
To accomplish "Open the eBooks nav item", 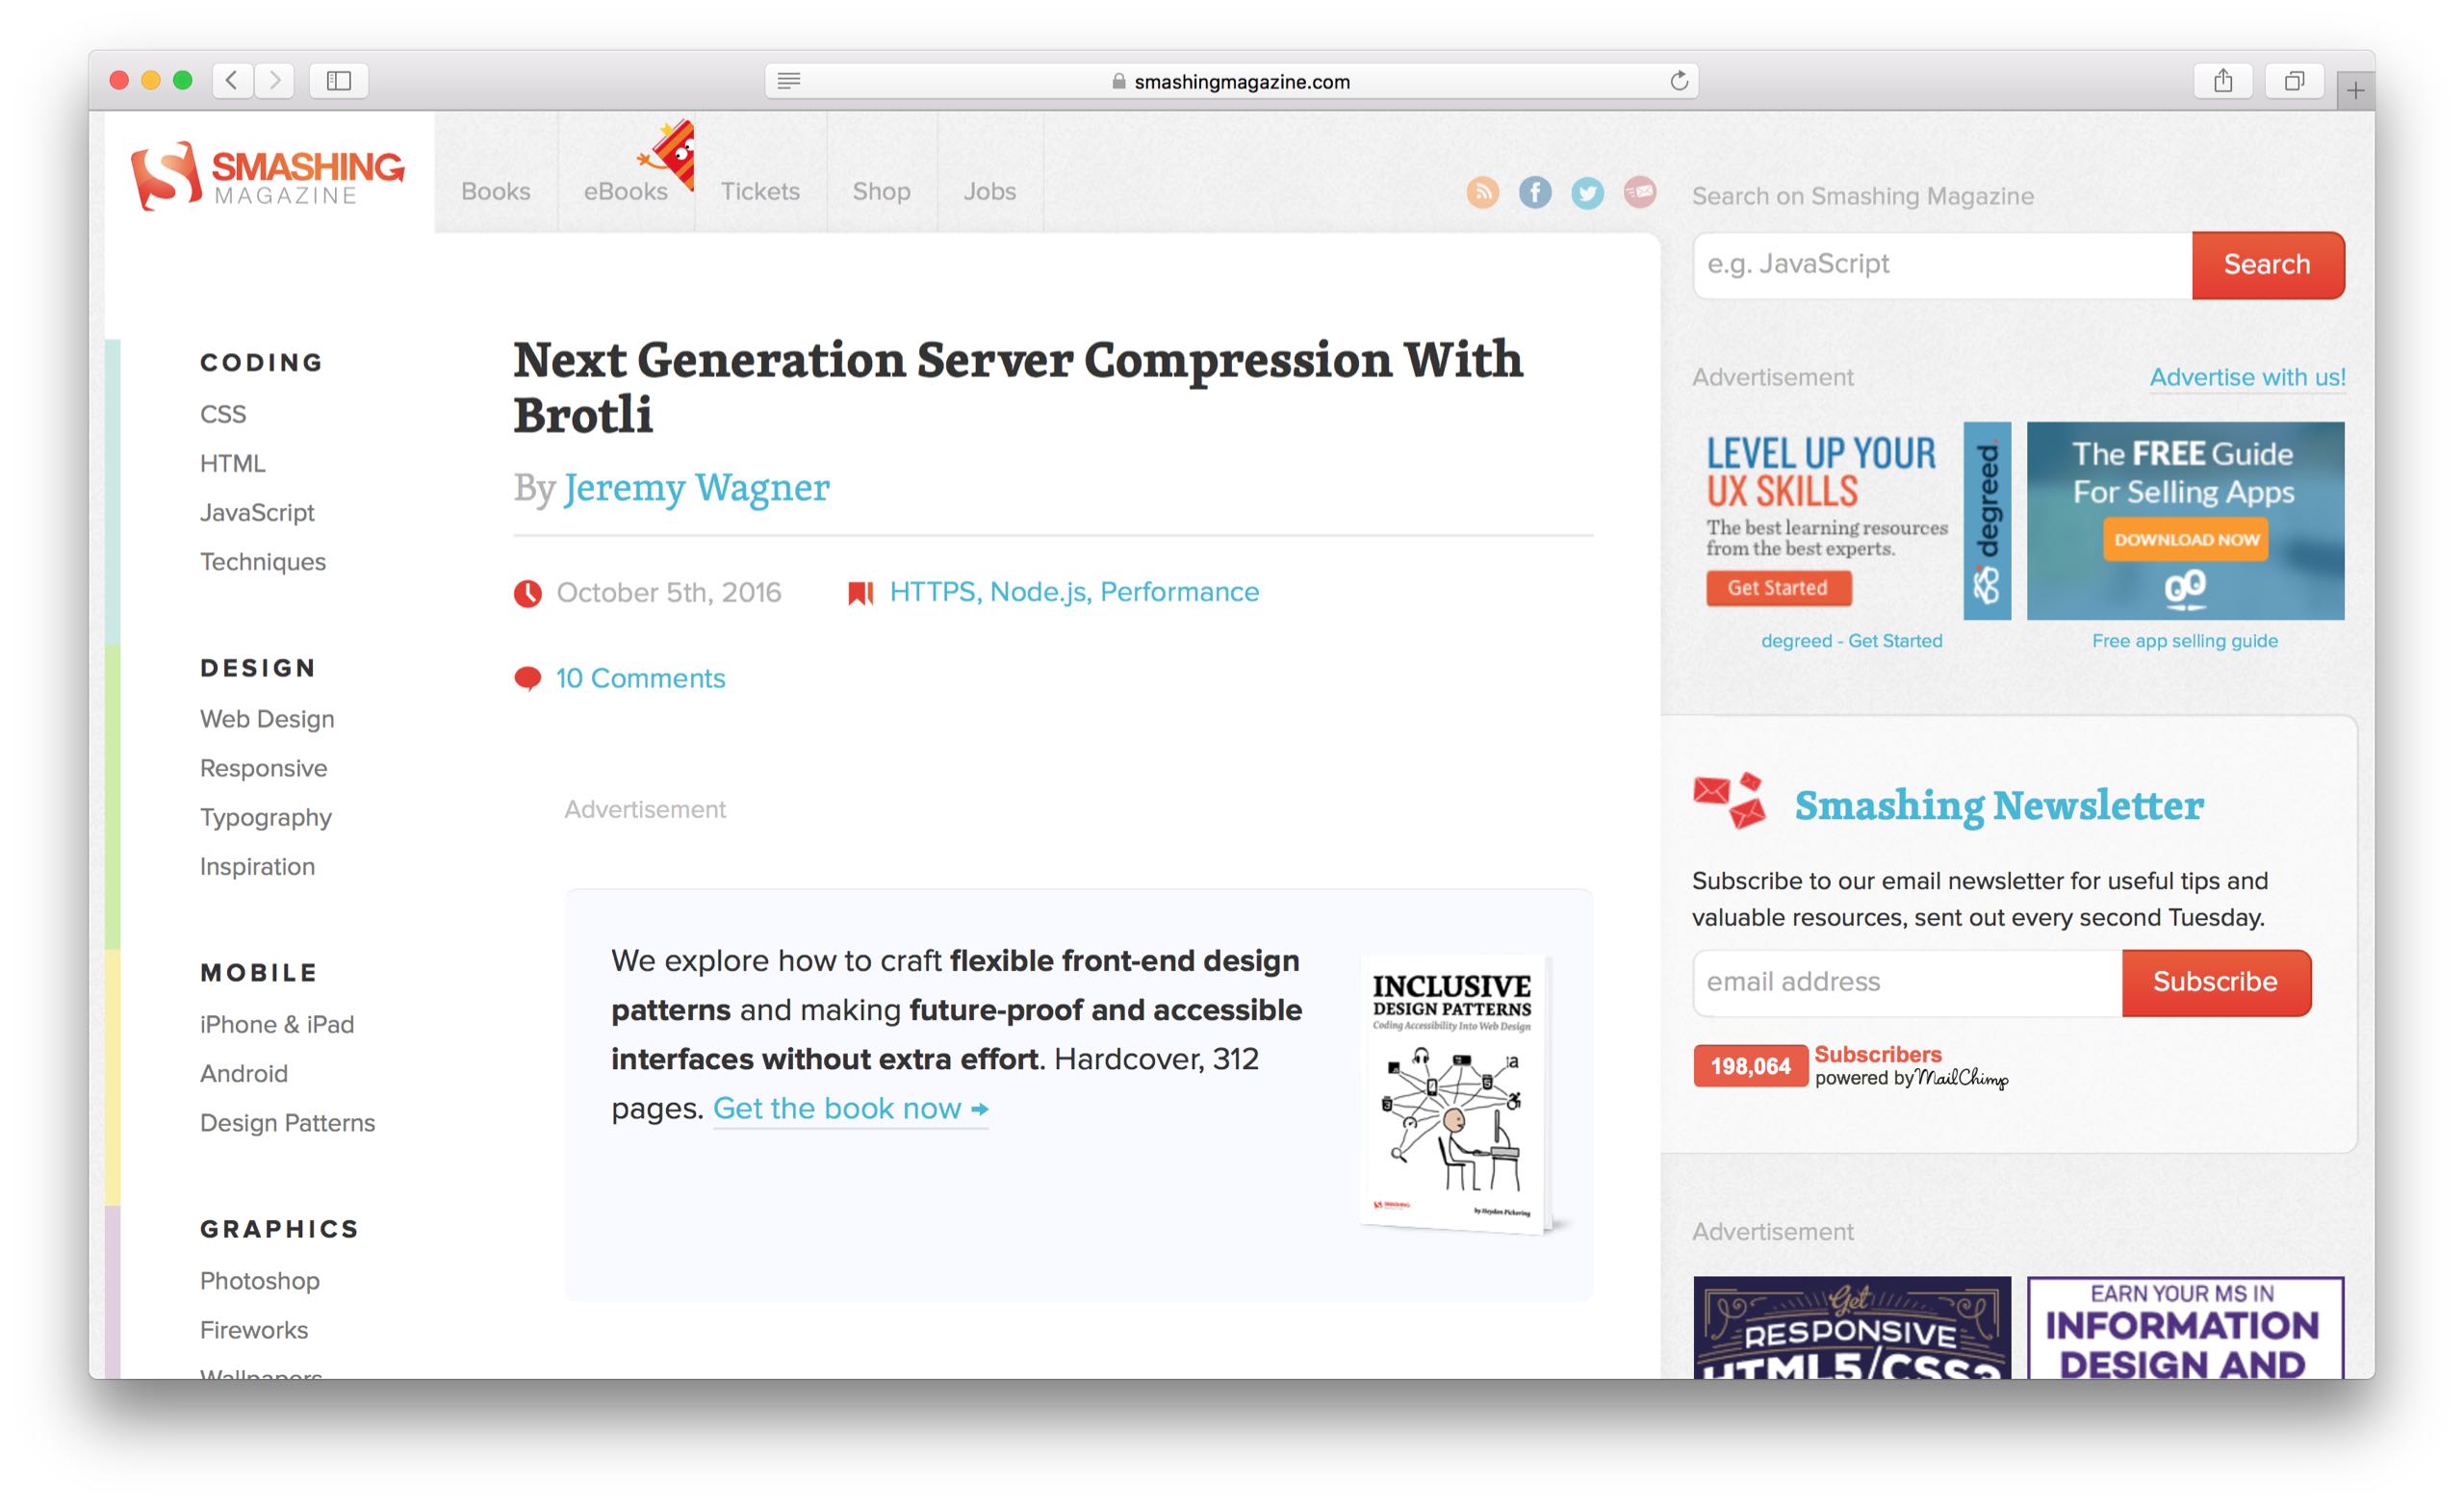I will 626,191.
